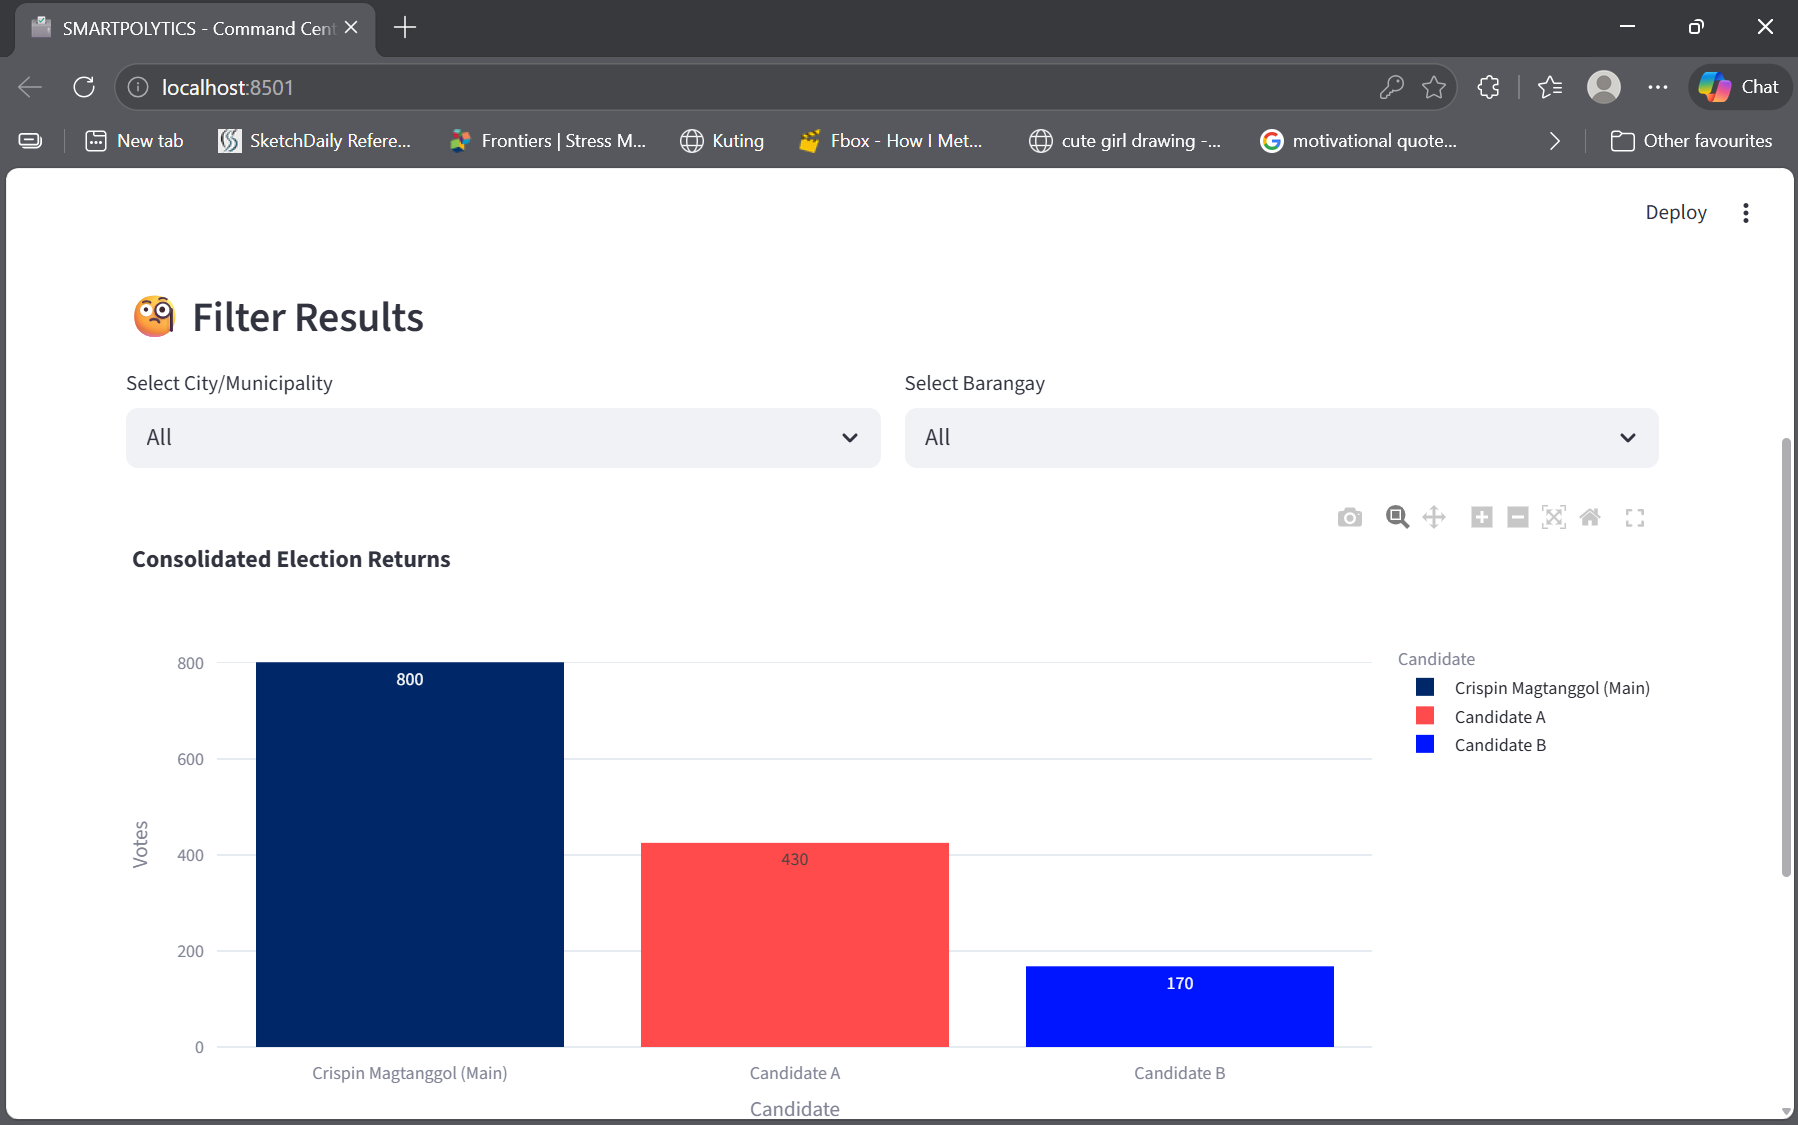Viewport: 1798px width, 1125px height.
Task: Hide Candidate A by clicking its legend entry
Action: [1499, 716]
